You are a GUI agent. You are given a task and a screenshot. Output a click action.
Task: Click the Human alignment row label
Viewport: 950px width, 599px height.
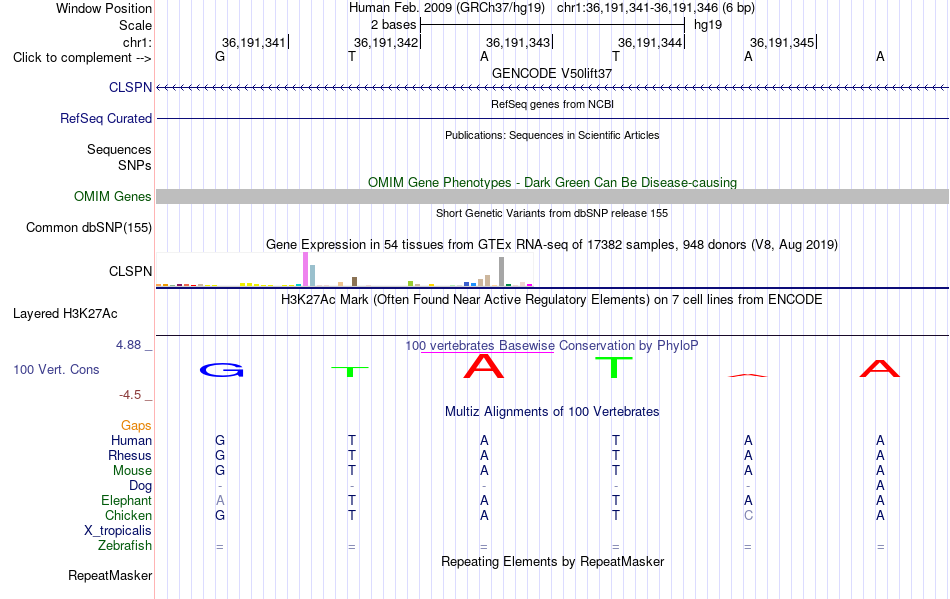click(131, 440)
